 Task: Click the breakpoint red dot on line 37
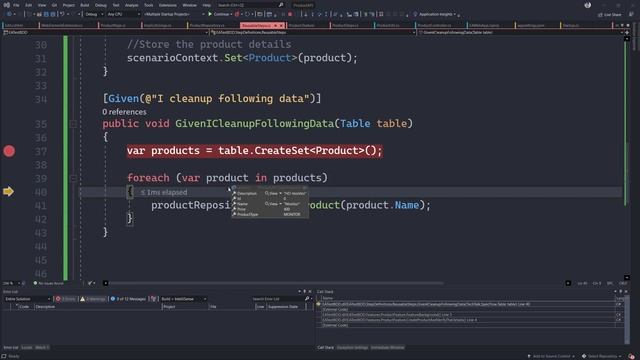[x=9, y=151]
